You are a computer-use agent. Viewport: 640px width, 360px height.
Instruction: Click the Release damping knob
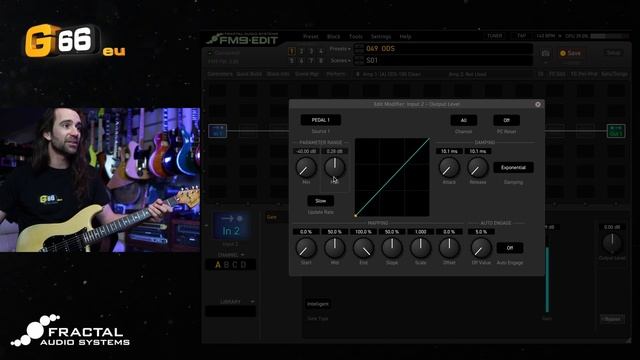click(478, 167)
